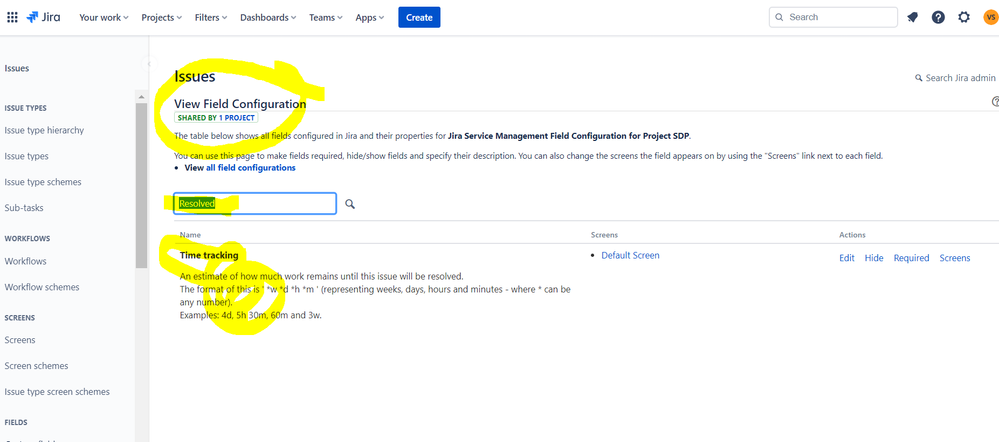Screen dimensions: 999x442
Task: Expand the Teams menu
Action: point(326,18)
